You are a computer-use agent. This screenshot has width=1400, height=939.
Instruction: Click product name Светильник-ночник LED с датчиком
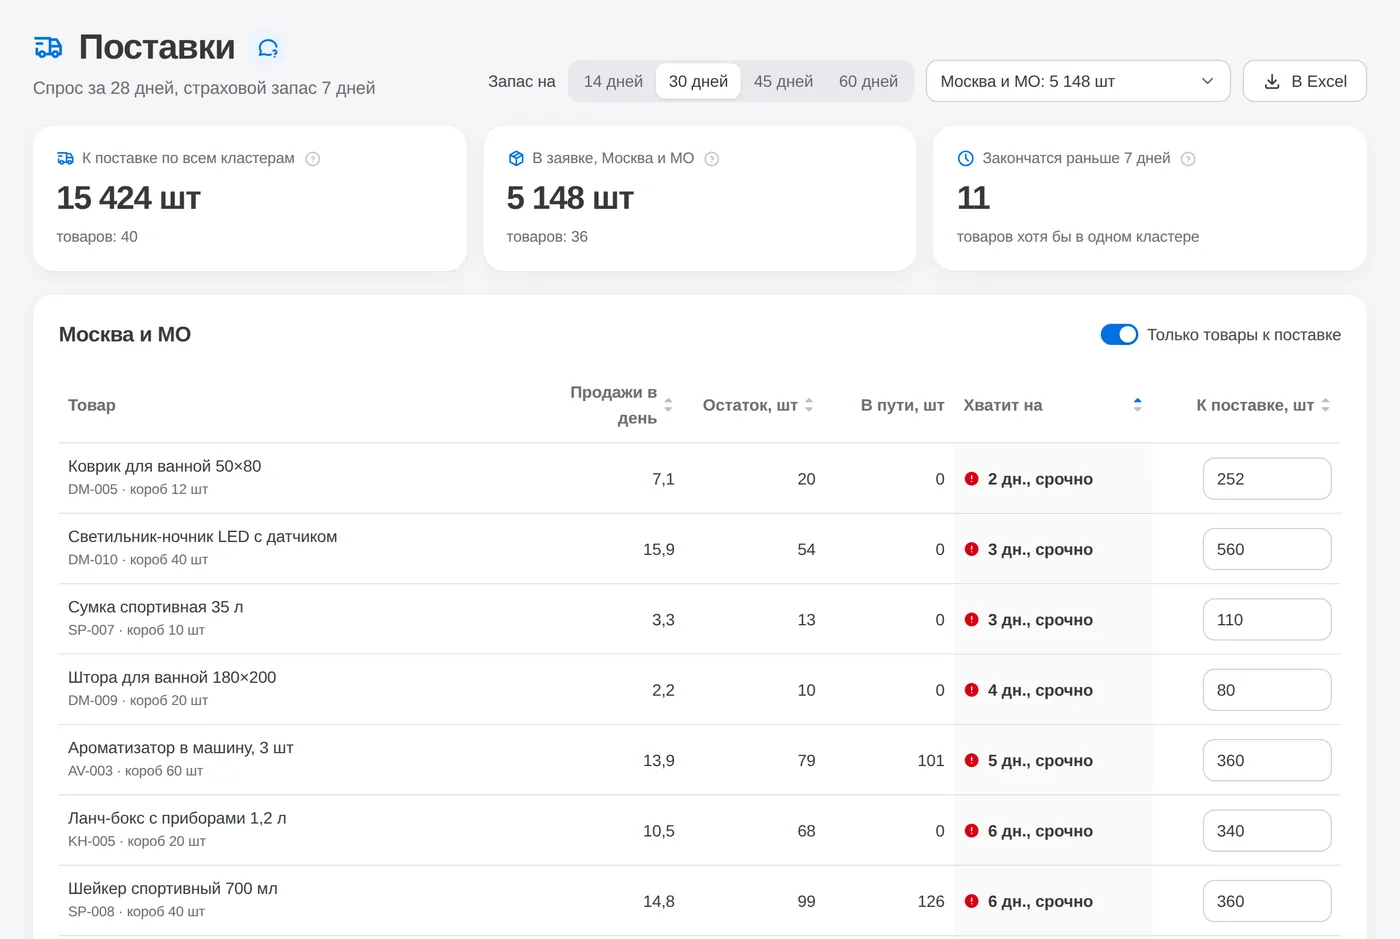click(x=202, y=537)
